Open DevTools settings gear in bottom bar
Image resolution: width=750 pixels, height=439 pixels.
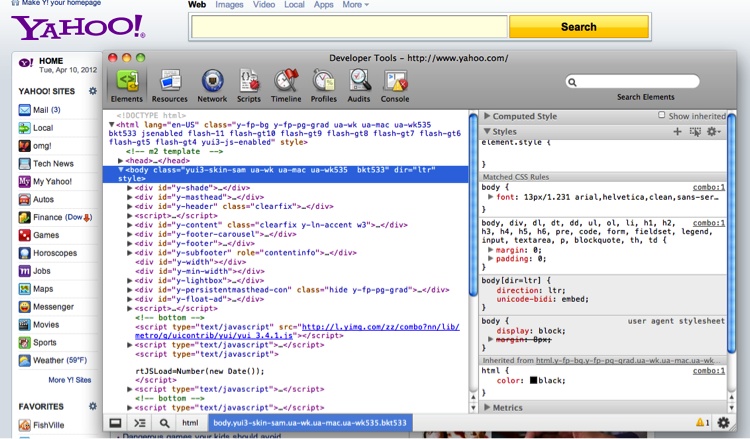[724, 423]
